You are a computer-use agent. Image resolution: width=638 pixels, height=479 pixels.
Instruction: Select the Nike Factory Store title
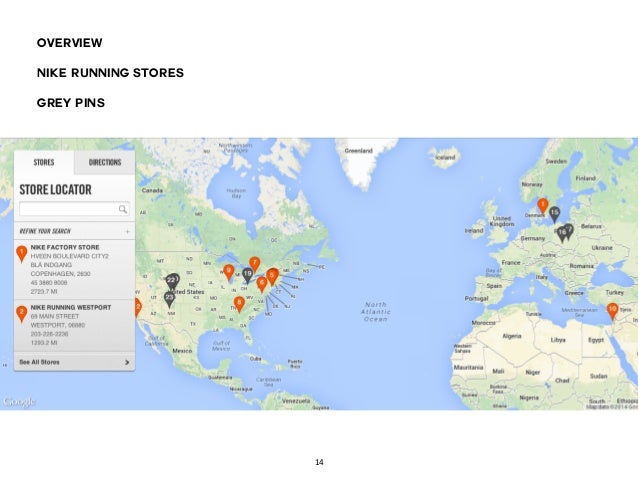pyautogui.click(x=65, y=247)
